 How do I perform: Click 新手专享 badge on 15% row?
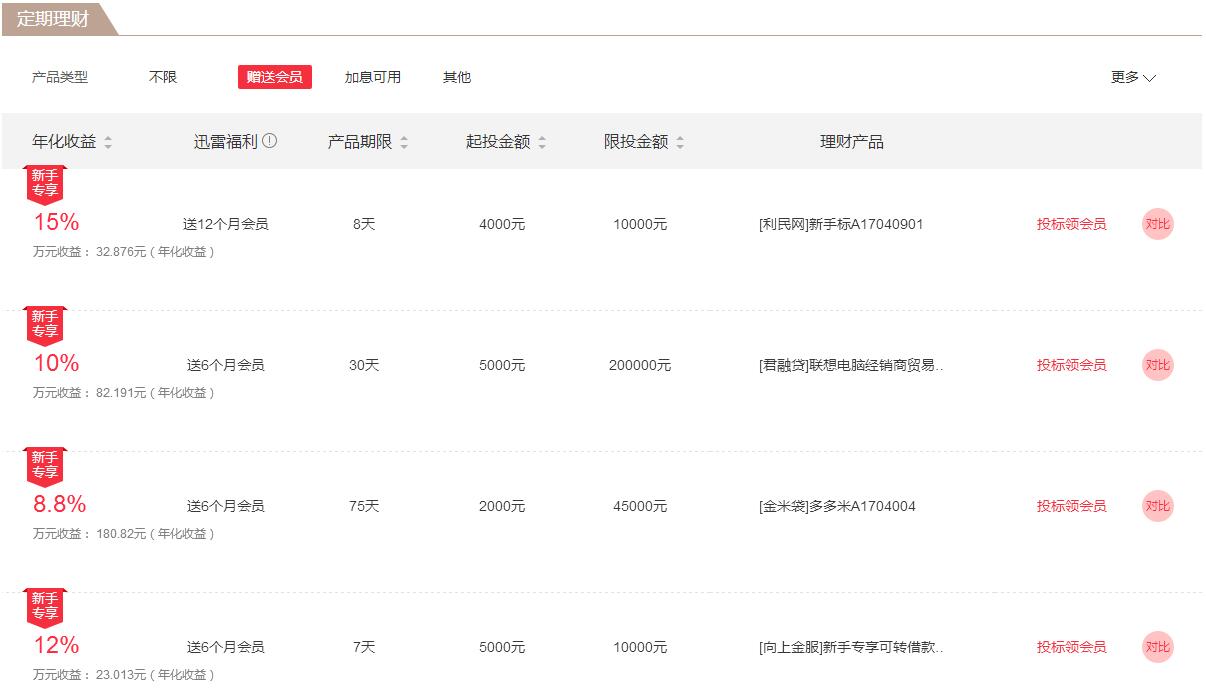(x=45, y=184)
